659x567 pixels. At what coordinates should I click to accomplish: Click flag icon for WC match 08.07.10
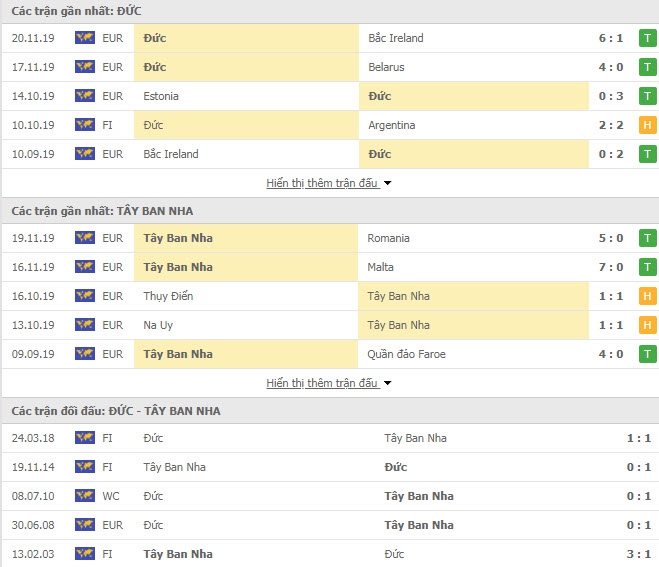click(84, 496)
